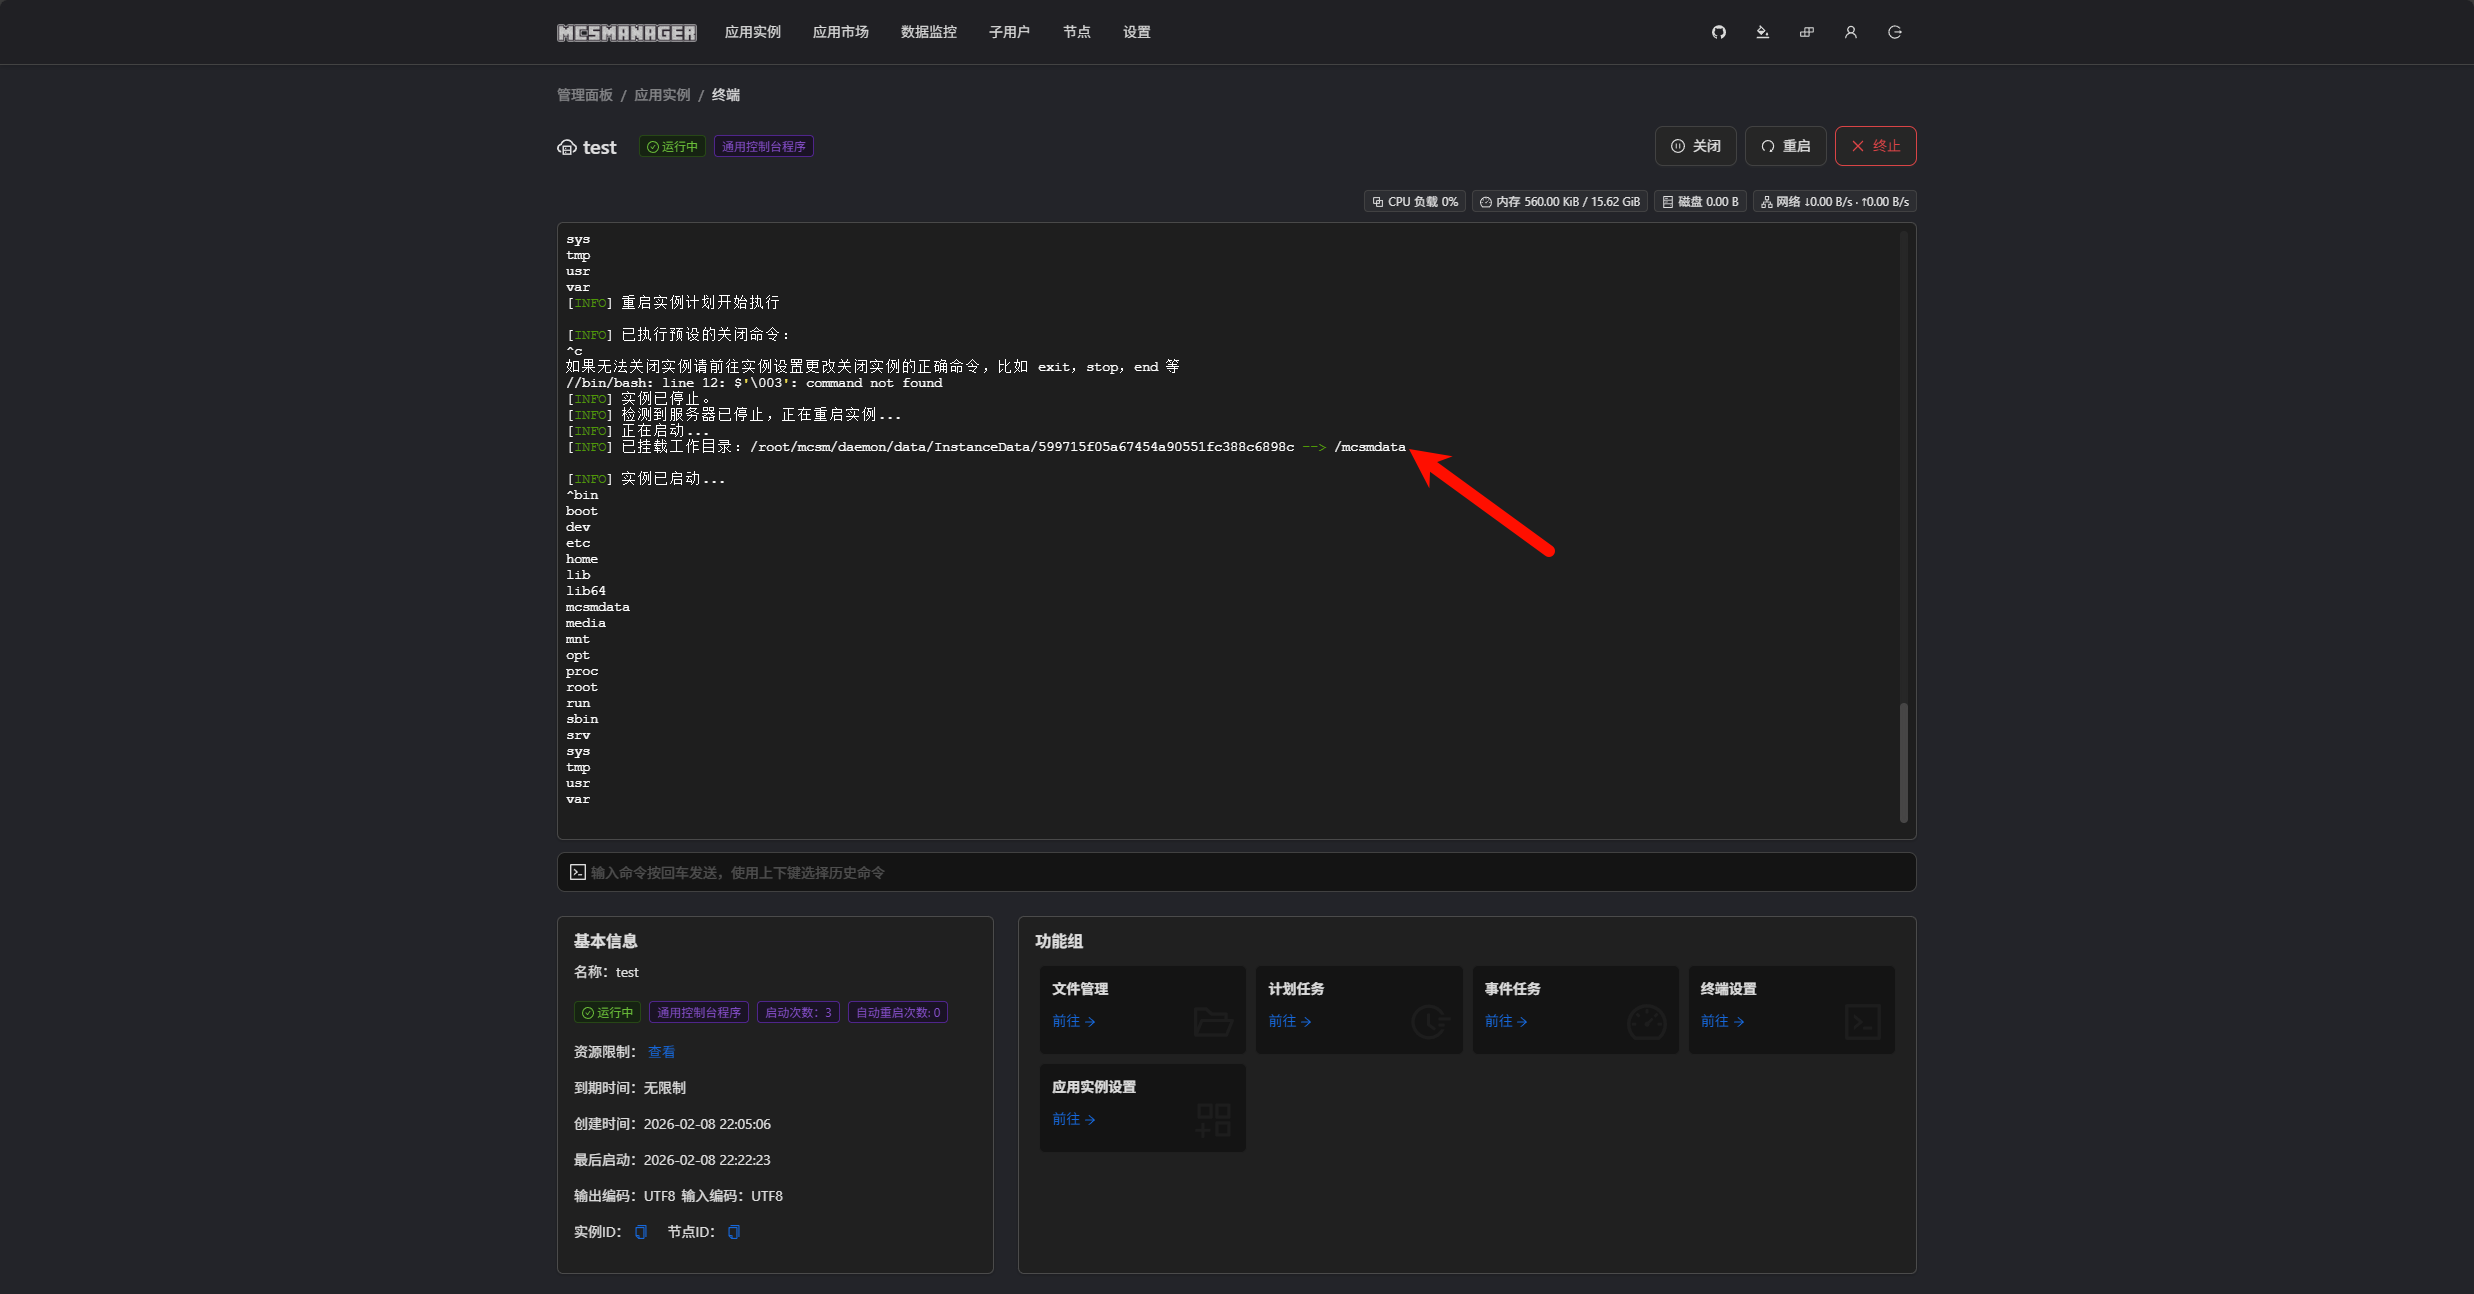Screen dimensions: 2474x1294
Task: Click the 关闭 stop instance button
Action: coord(1695,146)
